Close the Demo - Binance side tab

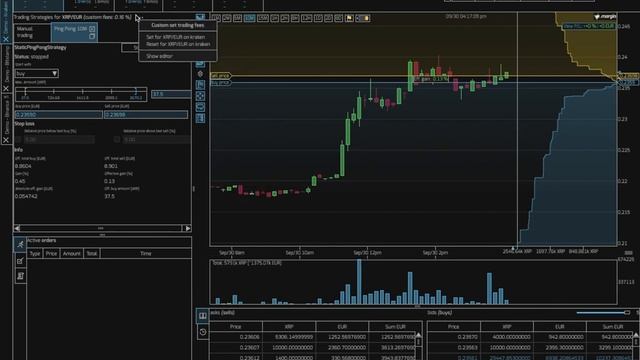tap(6, 140)
